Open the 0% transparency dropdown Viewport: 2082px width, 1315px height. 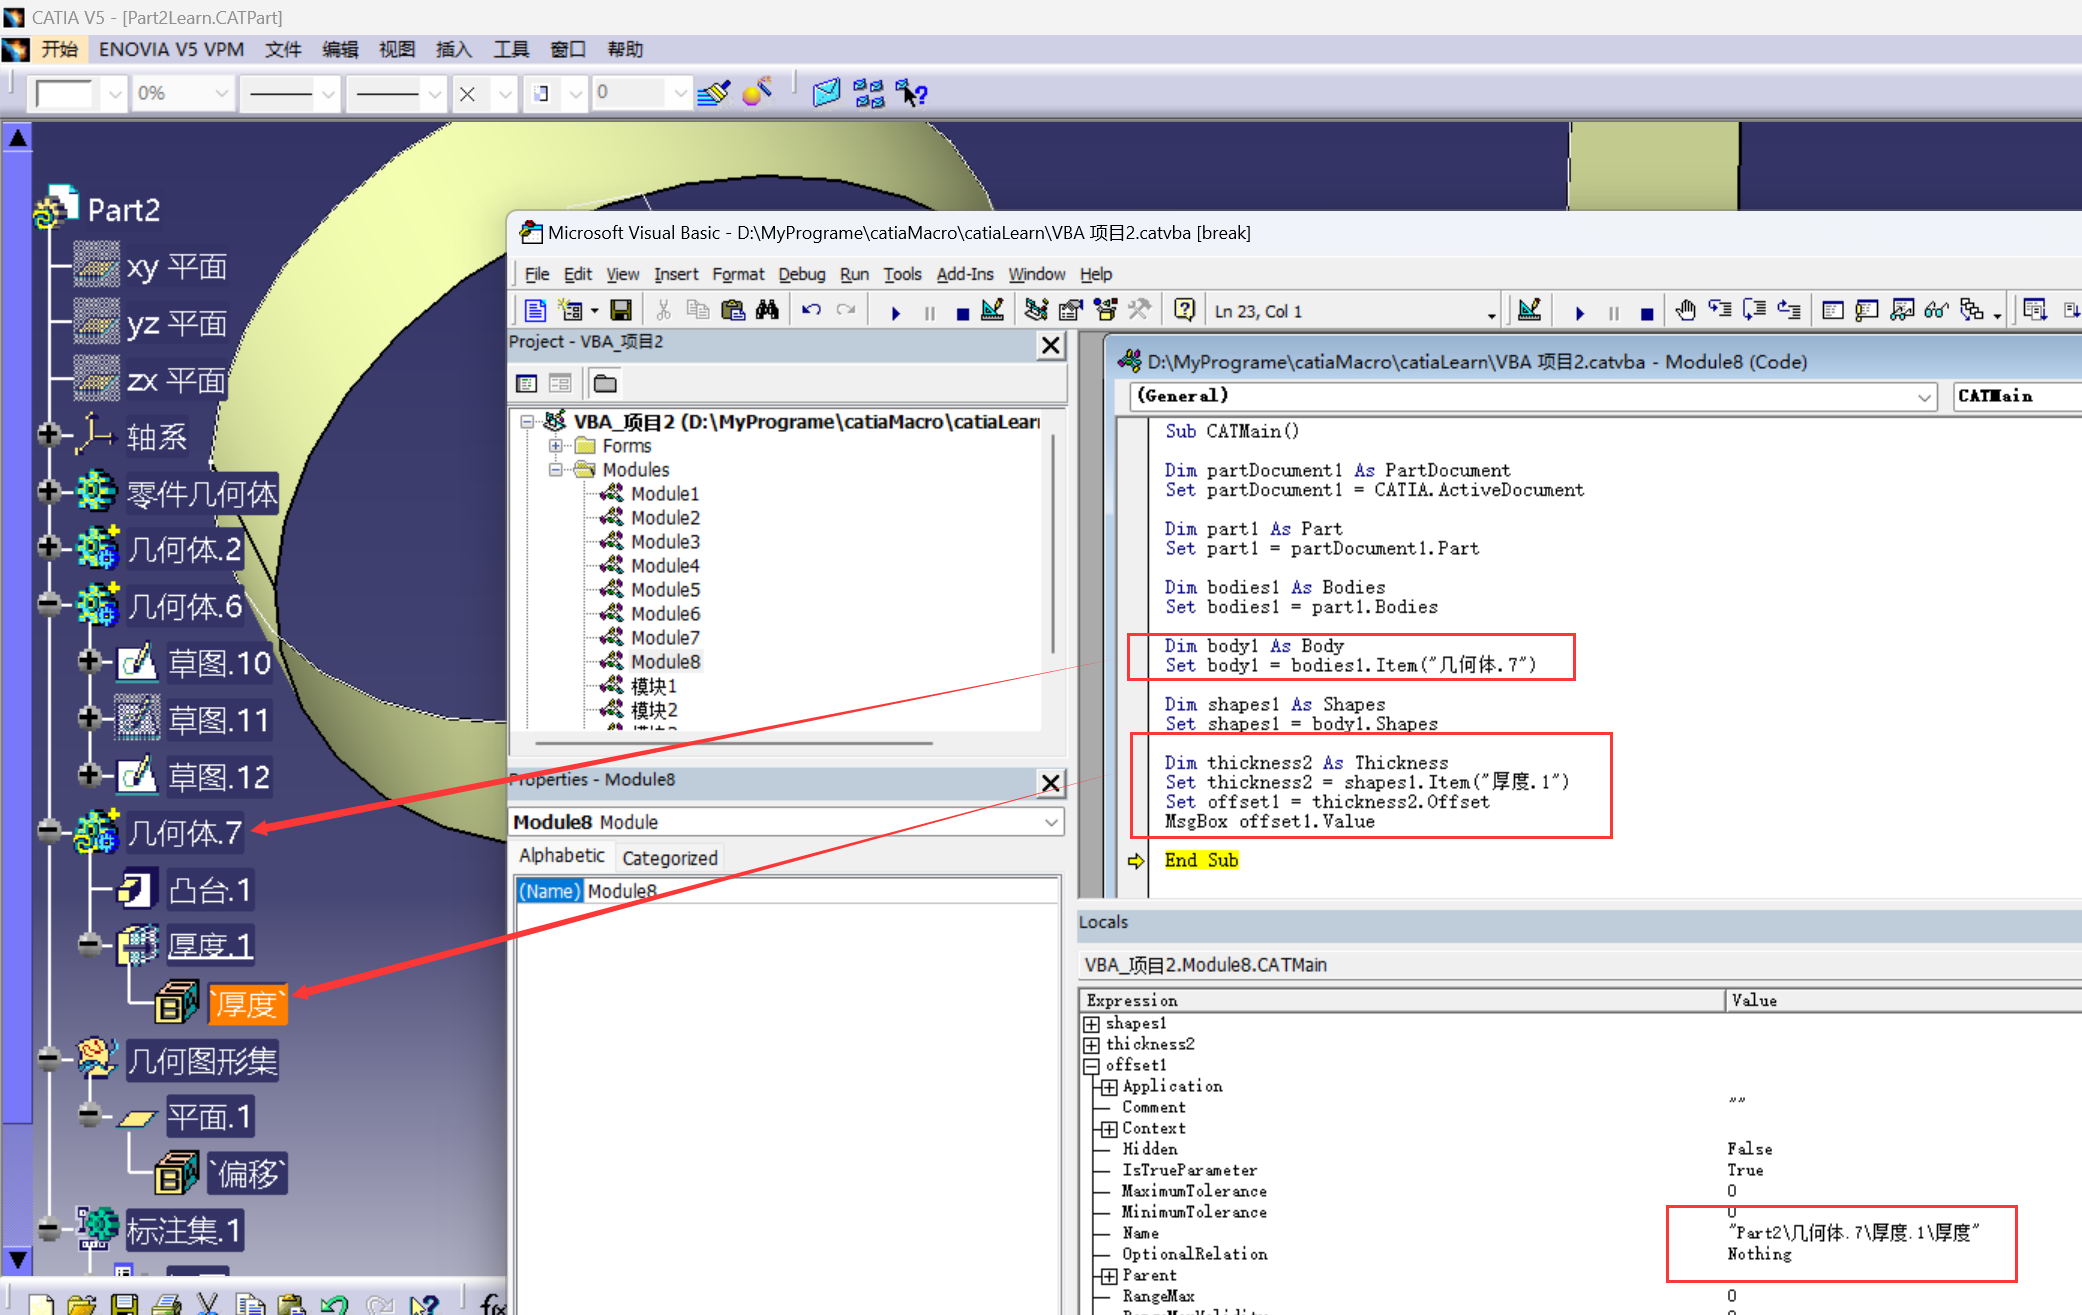[221, 93]
